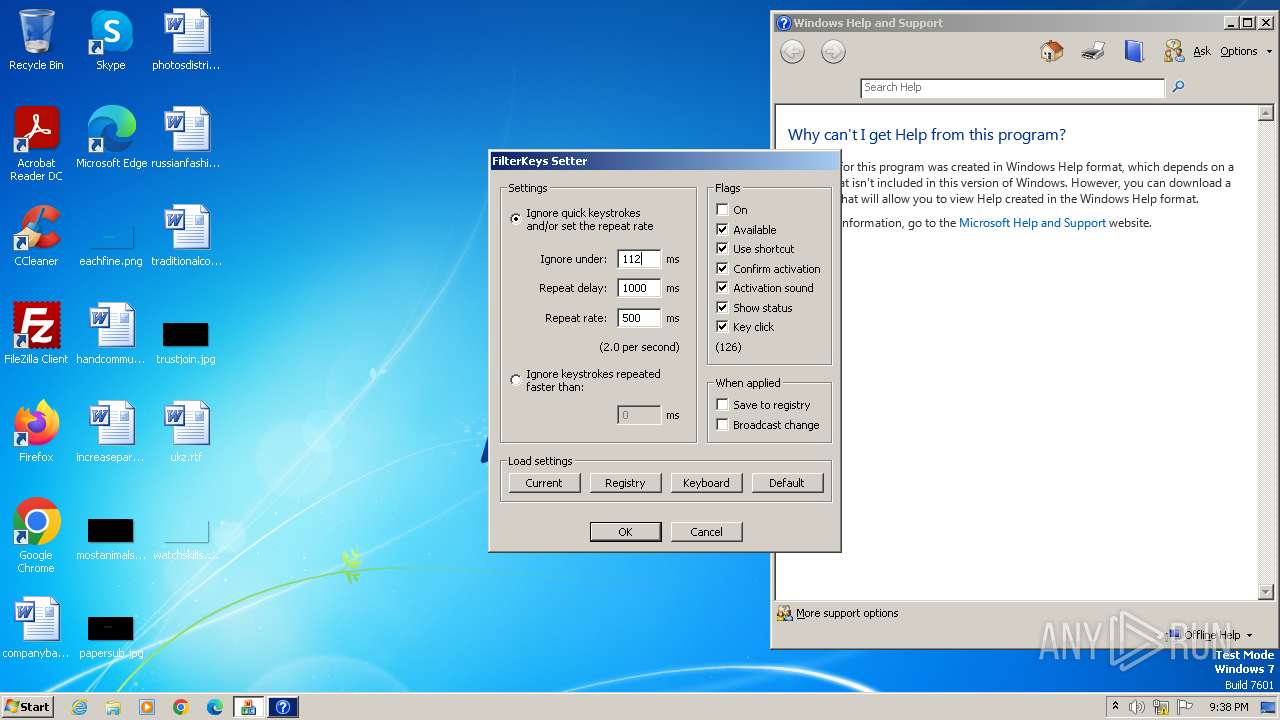Uncheck Show status flag

tap(722, 307)
